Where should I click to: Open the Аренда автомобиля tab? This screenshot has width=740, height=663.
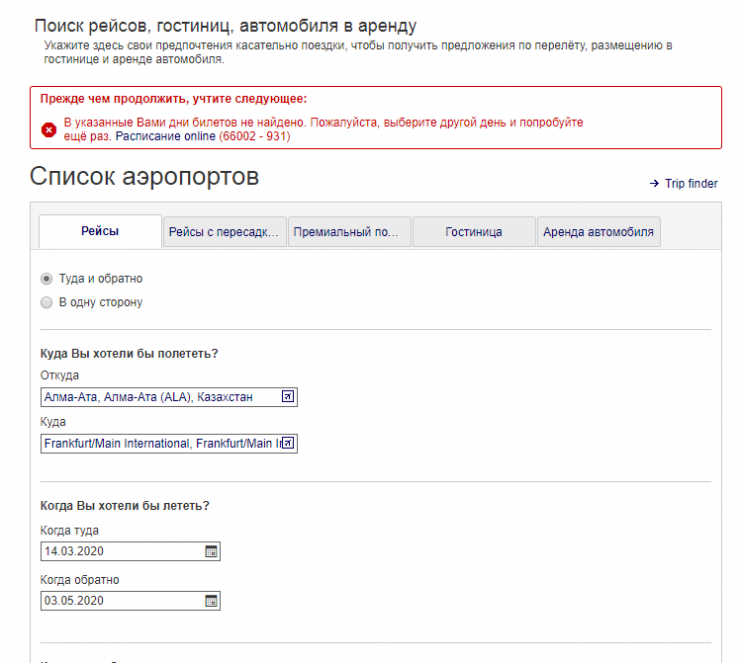[598, 232]
